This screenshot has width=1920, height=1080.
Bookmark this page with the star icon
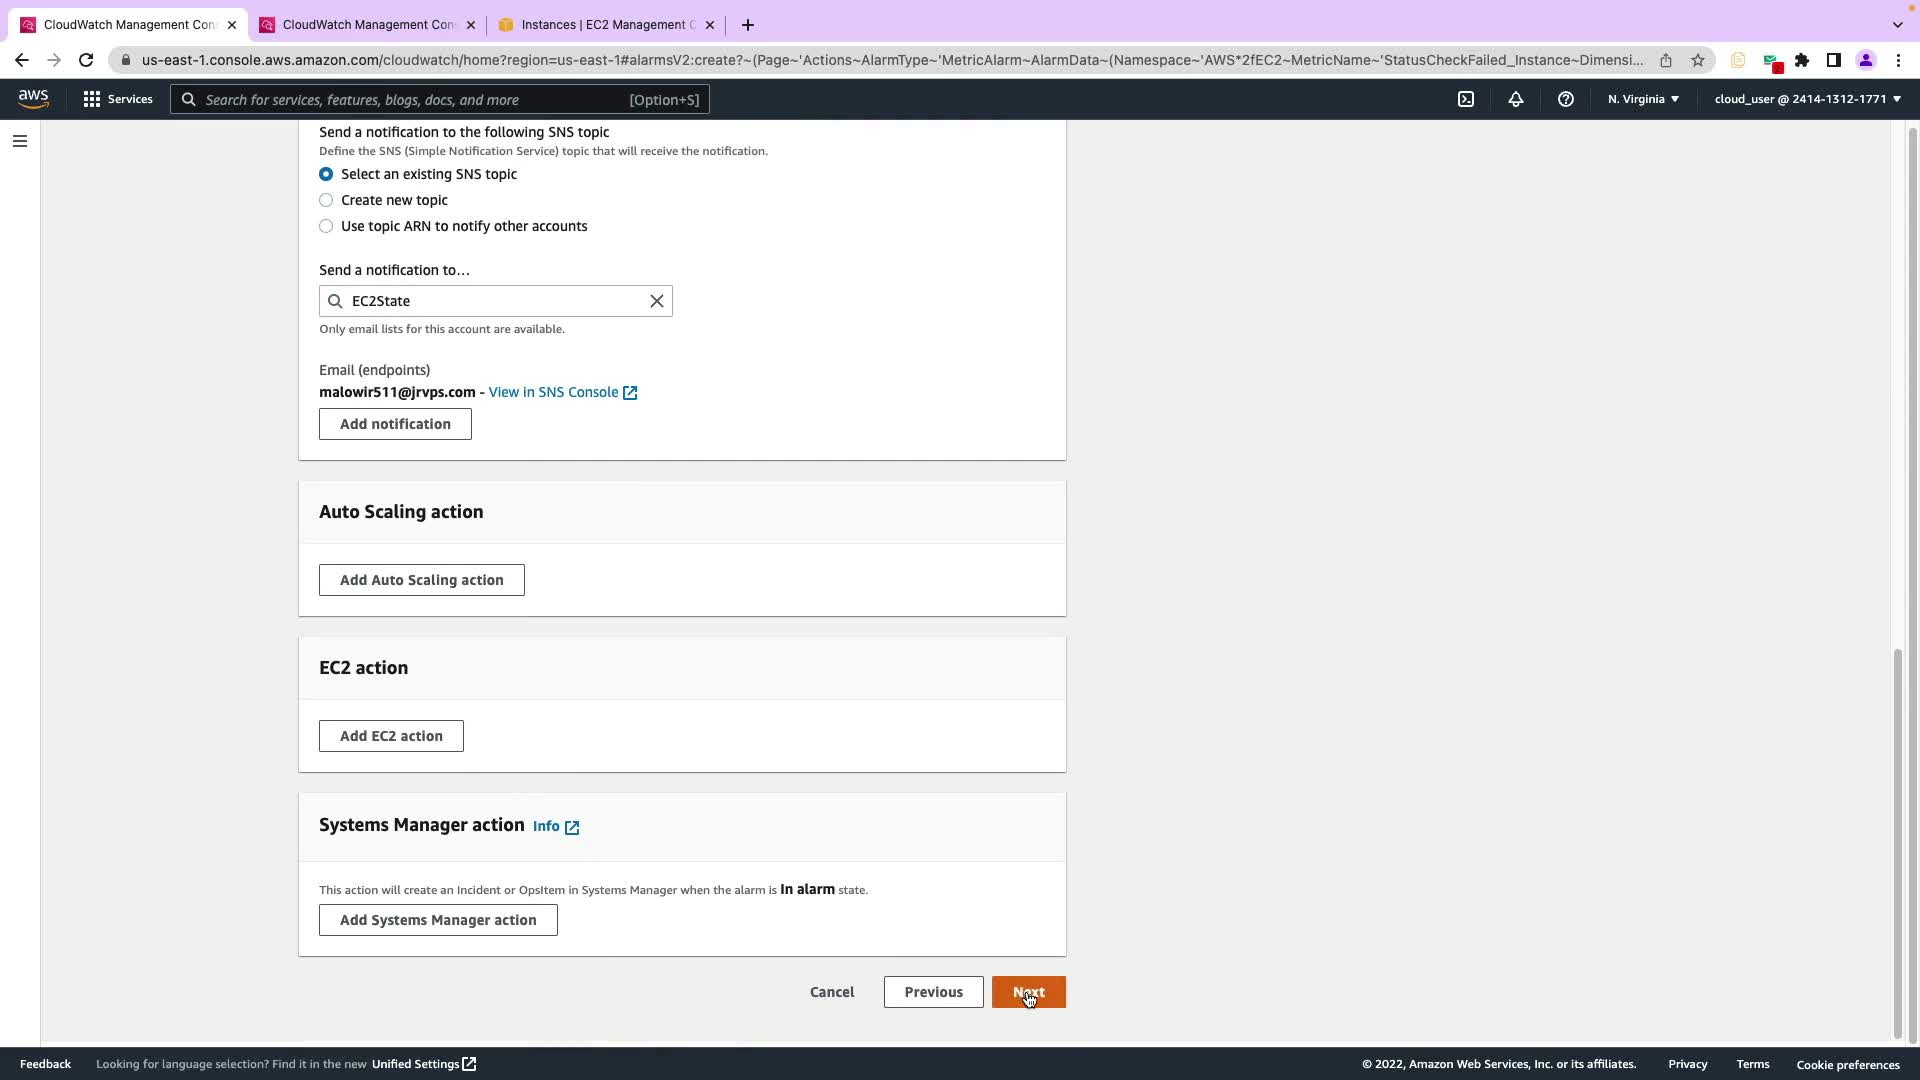[x=1698, y=60]
